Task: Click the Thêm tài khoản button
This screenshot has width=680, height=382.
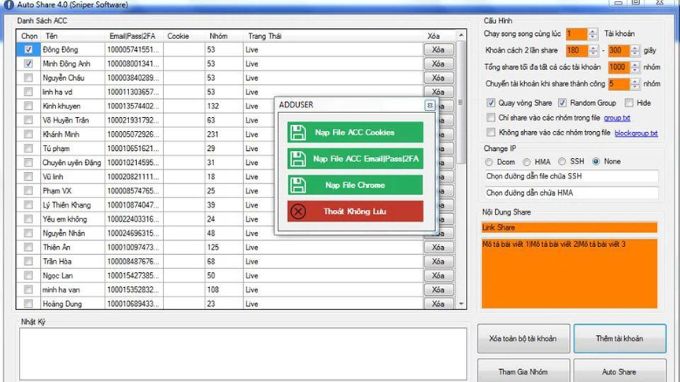Action: click(620, 338)
